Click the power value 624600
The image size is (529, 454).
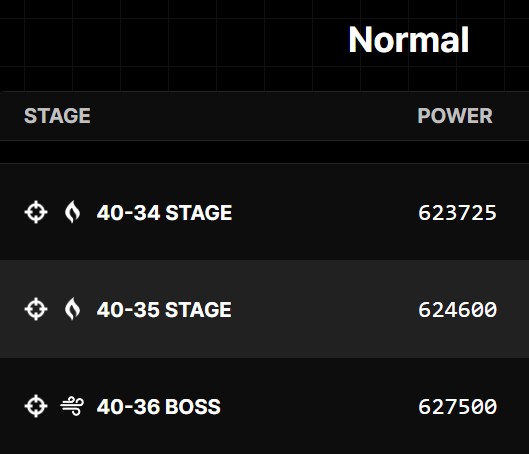[x=457, y=310]
